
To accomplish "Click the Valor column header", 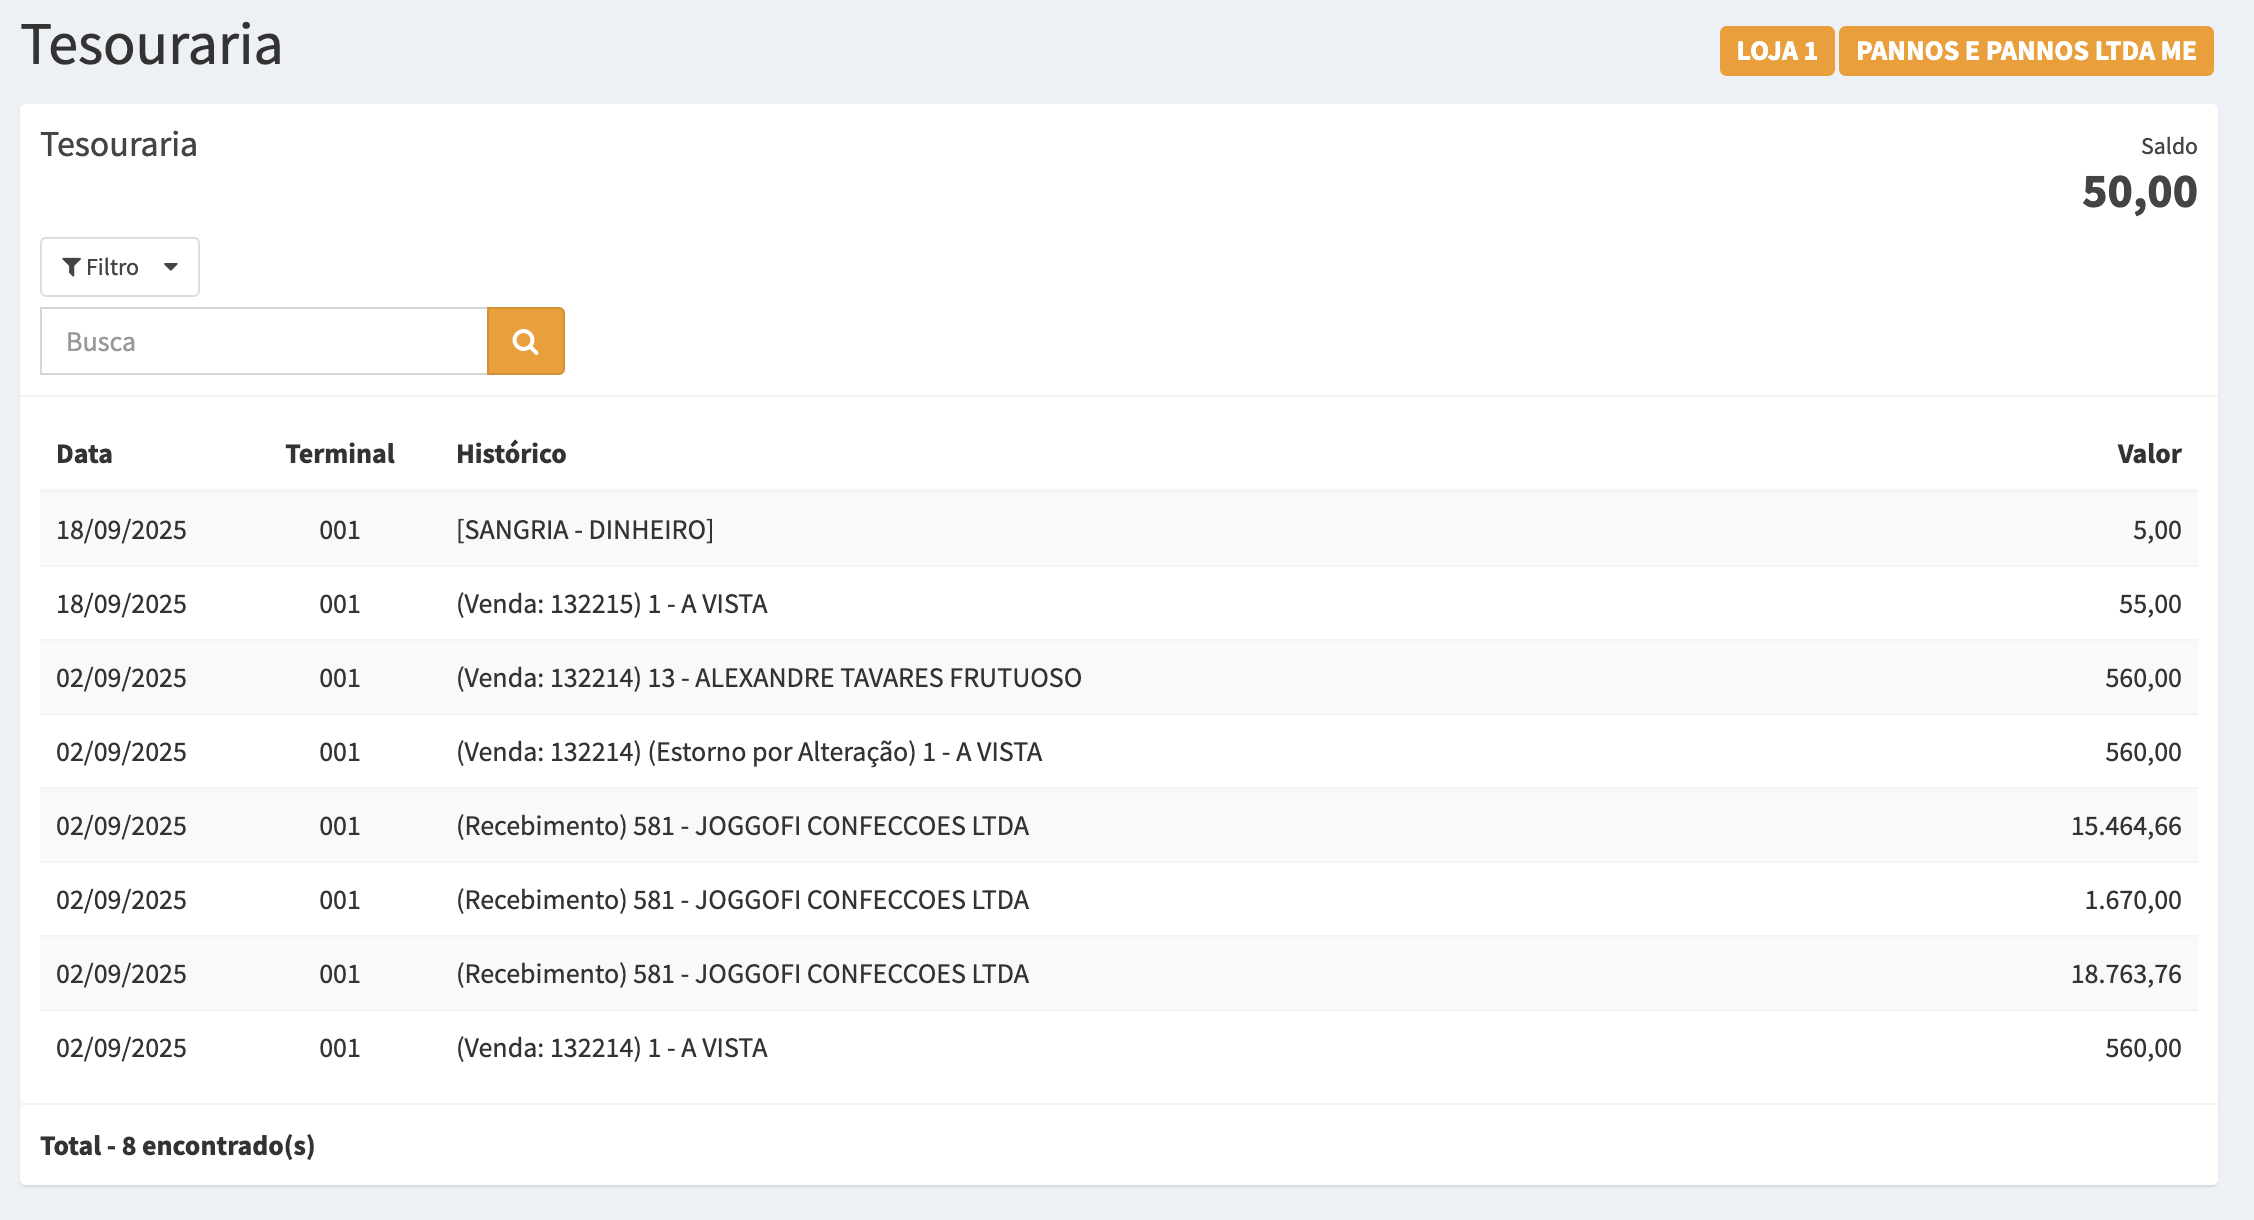I will click(2148, 454).
